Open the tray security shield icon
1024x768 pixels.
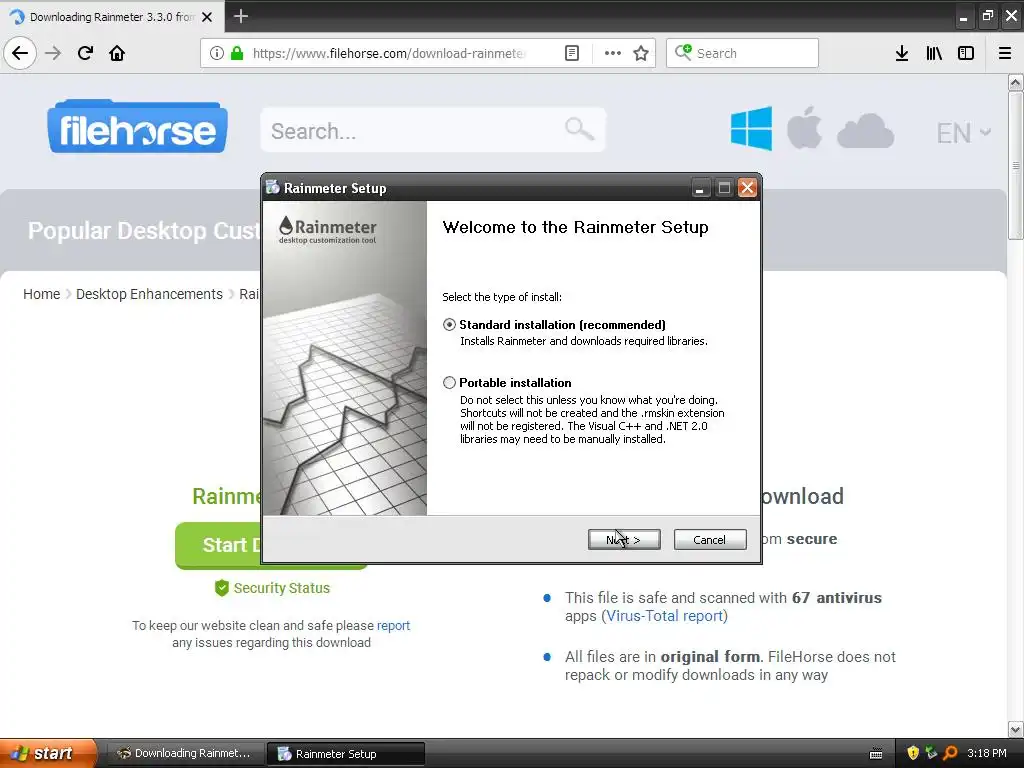[913, 753]
